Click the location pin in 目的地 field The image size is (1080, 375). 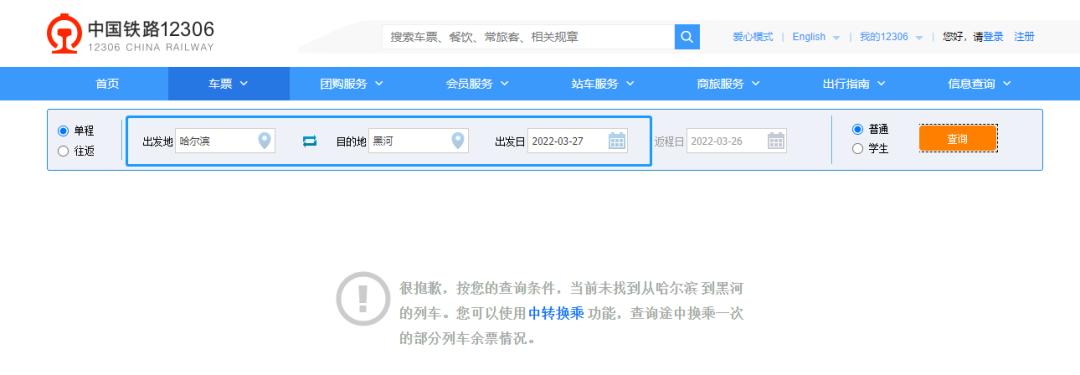tap(457, 141)
